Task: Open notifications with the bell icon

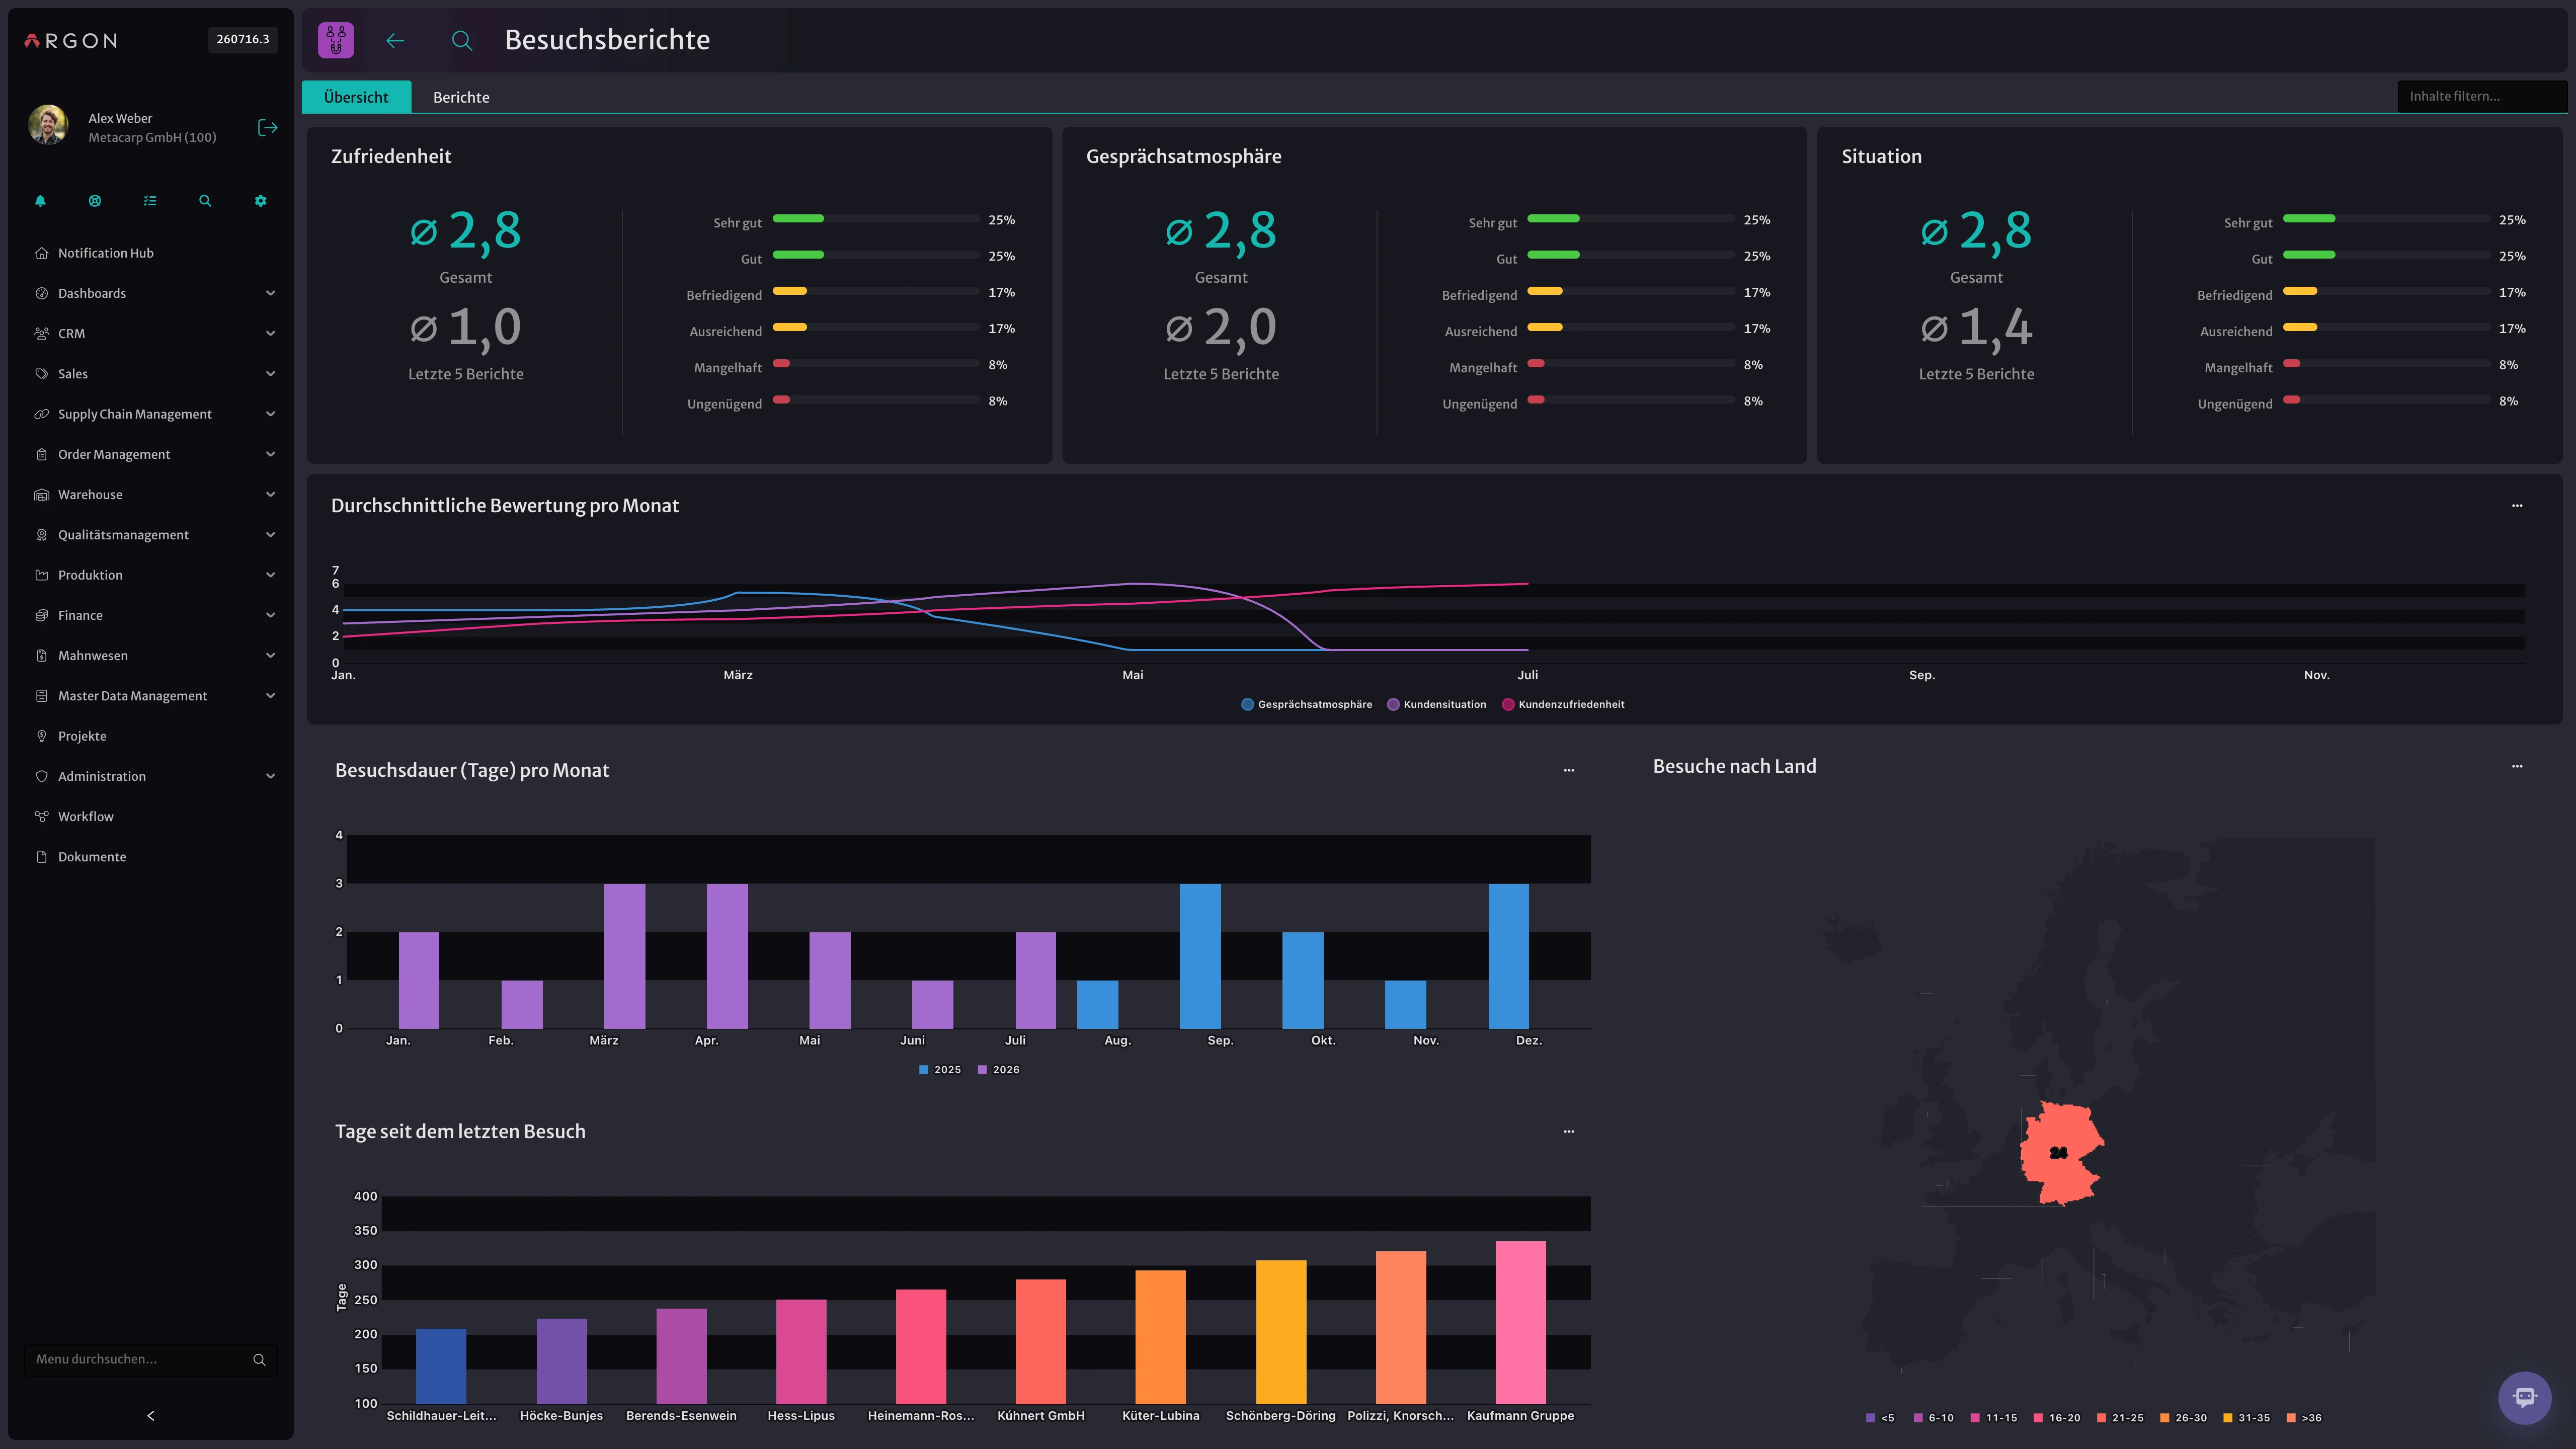Action: pyautogui.click(x=40, y=201)
